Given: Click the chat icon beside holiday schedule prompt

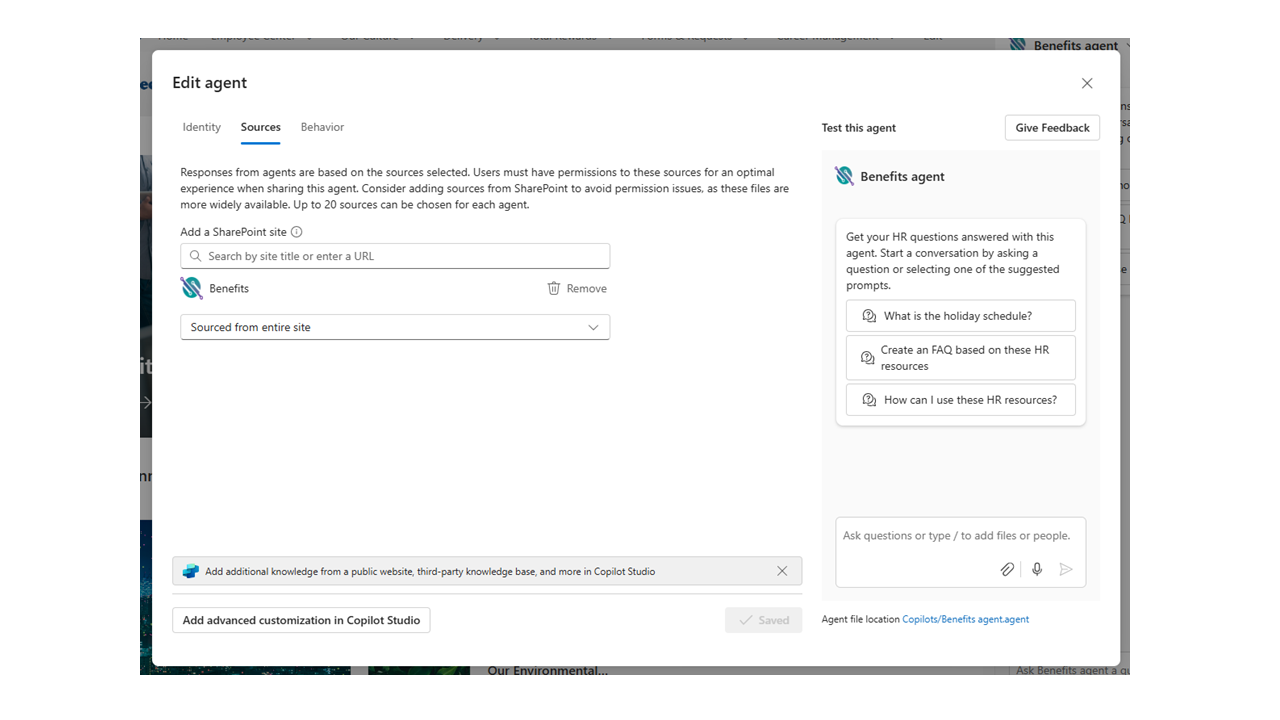Looking at the screenshot, I should click(869, 316).
